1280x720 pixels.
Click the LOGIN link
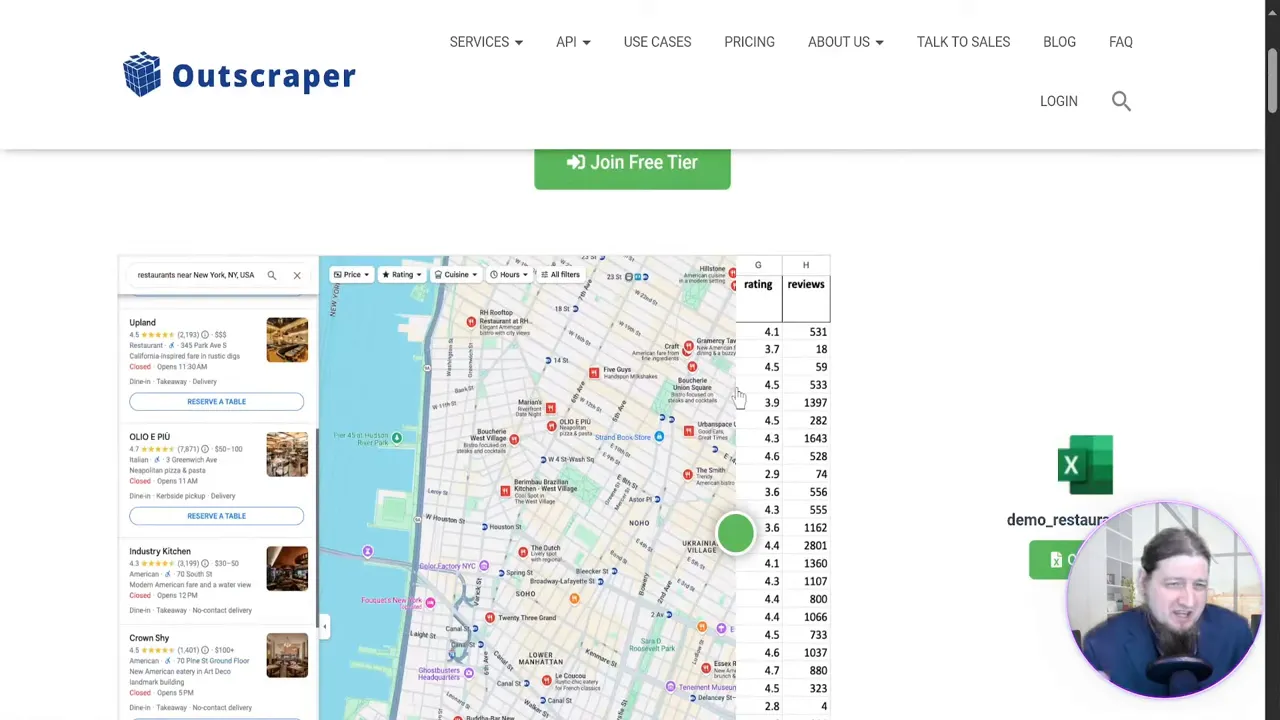click(1058, 101)
